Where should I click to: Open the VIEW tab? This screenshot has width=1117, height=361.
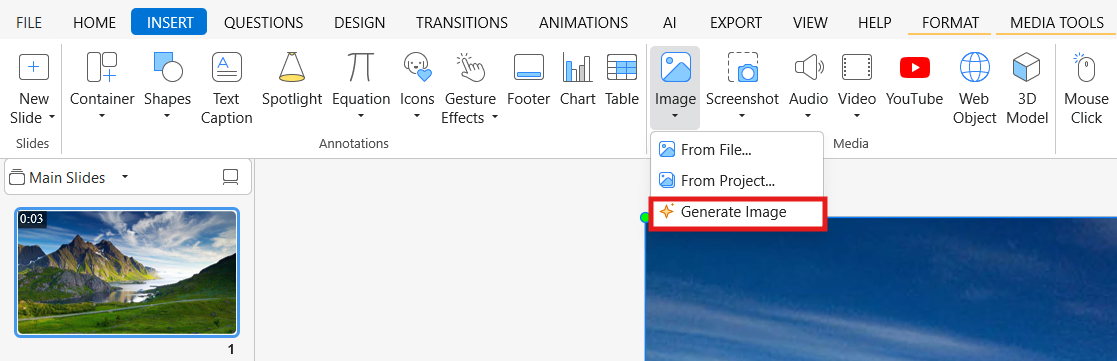click(811, 23)
